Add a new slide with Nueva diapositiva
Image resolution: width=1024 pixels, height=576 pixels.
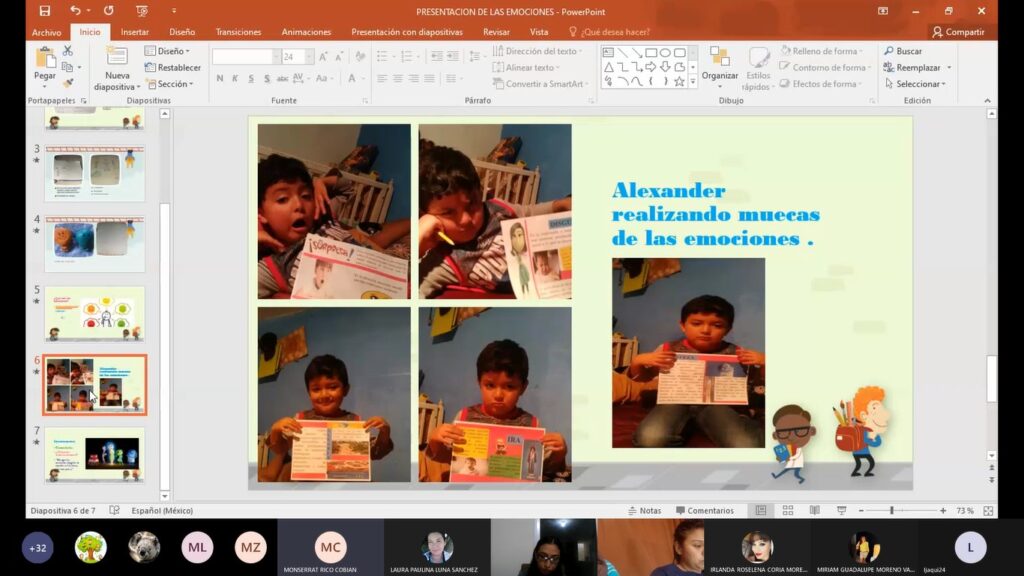(117, 69)
